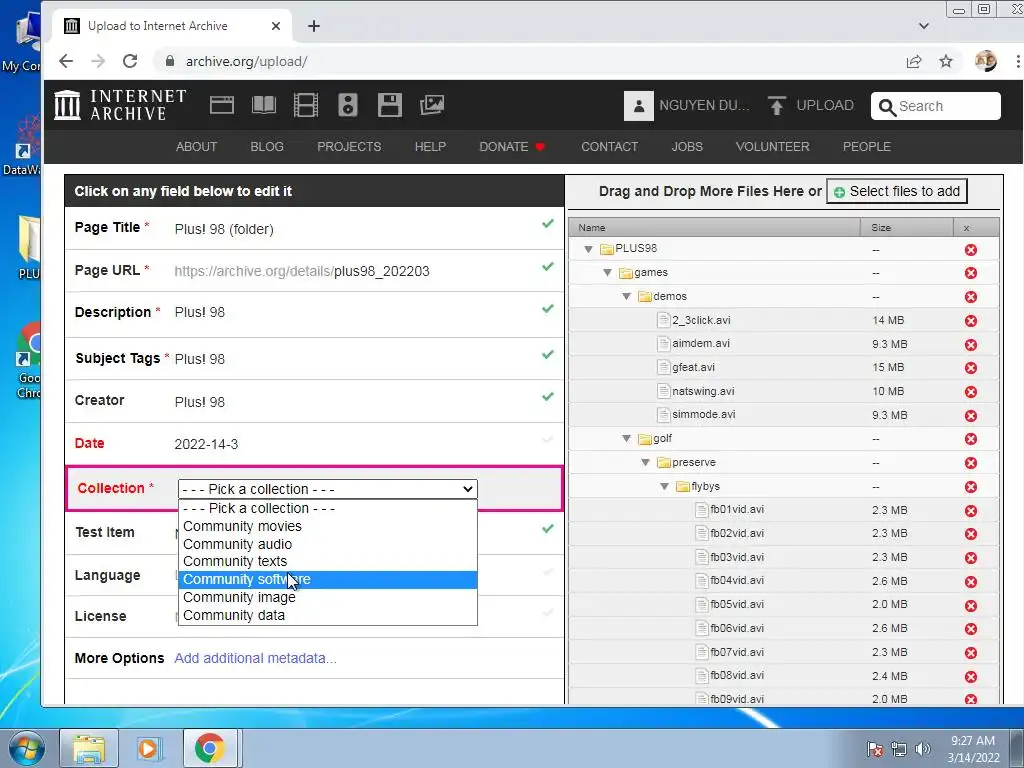Collapse the golf folder
This screenshot has width=1024, height=768.
click(626, 438)
